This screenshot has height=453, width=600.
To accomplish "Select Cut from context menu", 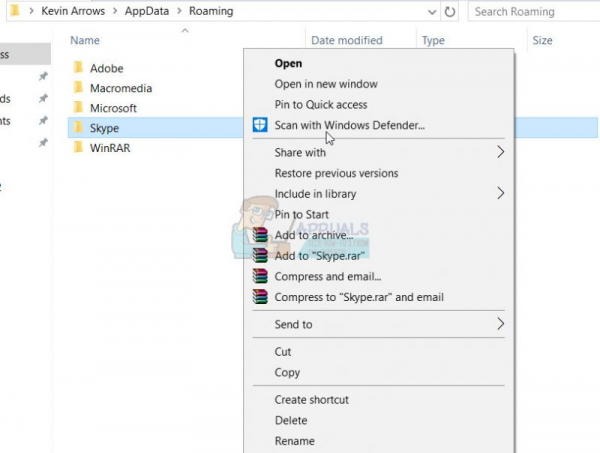I will [x=283, y=352].
